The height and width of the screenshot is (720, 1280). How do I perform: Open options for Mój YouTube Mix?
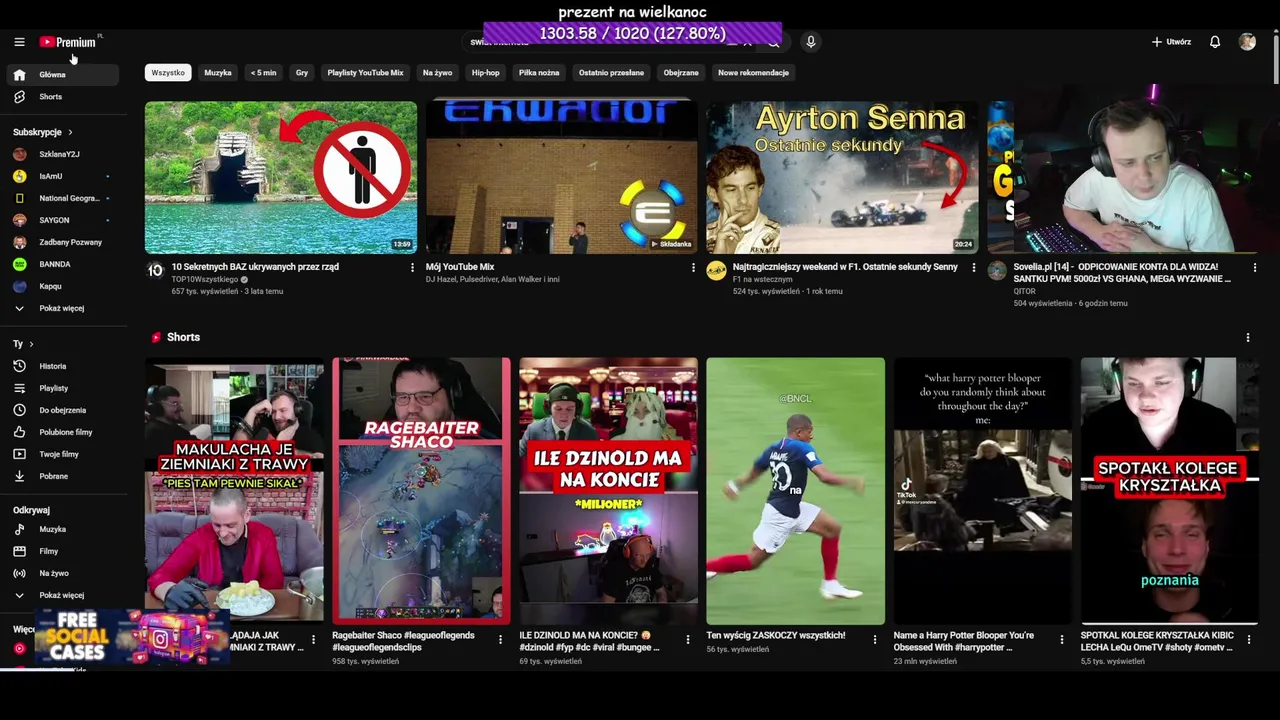(693, 268)
